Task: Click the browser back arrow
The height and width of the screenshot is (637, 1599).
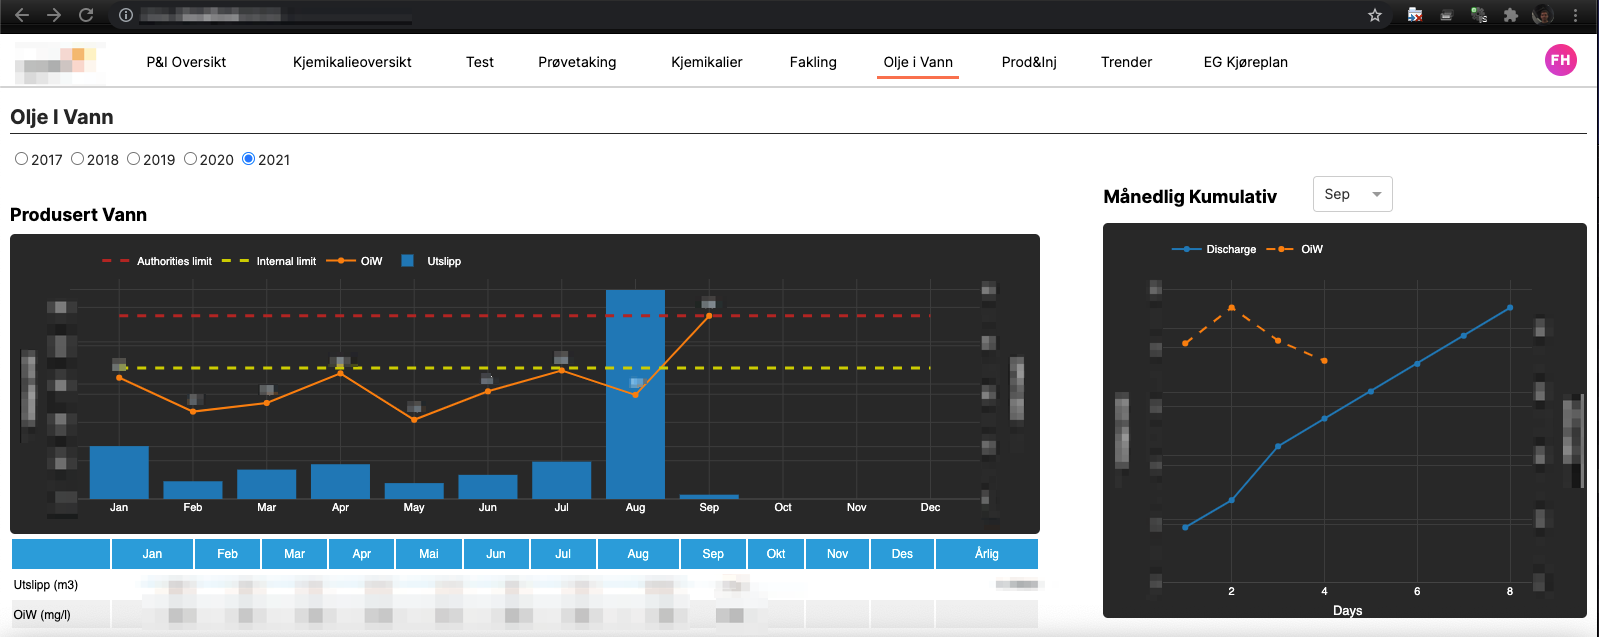Action: coord(22,15)
